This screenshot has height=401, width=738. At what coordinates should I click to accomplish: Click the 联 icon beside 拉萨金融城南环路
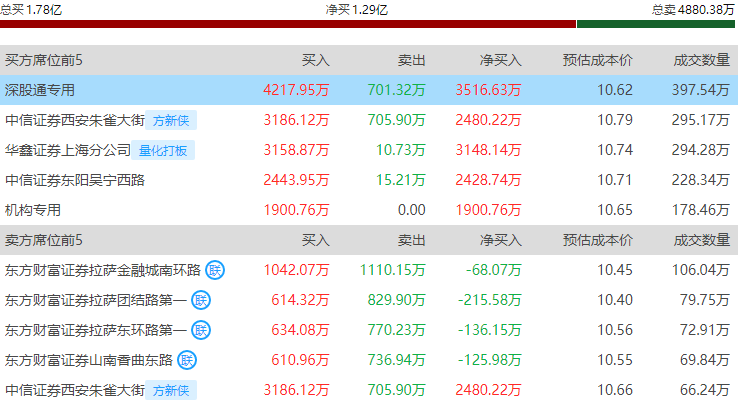(x=215, y=270)
